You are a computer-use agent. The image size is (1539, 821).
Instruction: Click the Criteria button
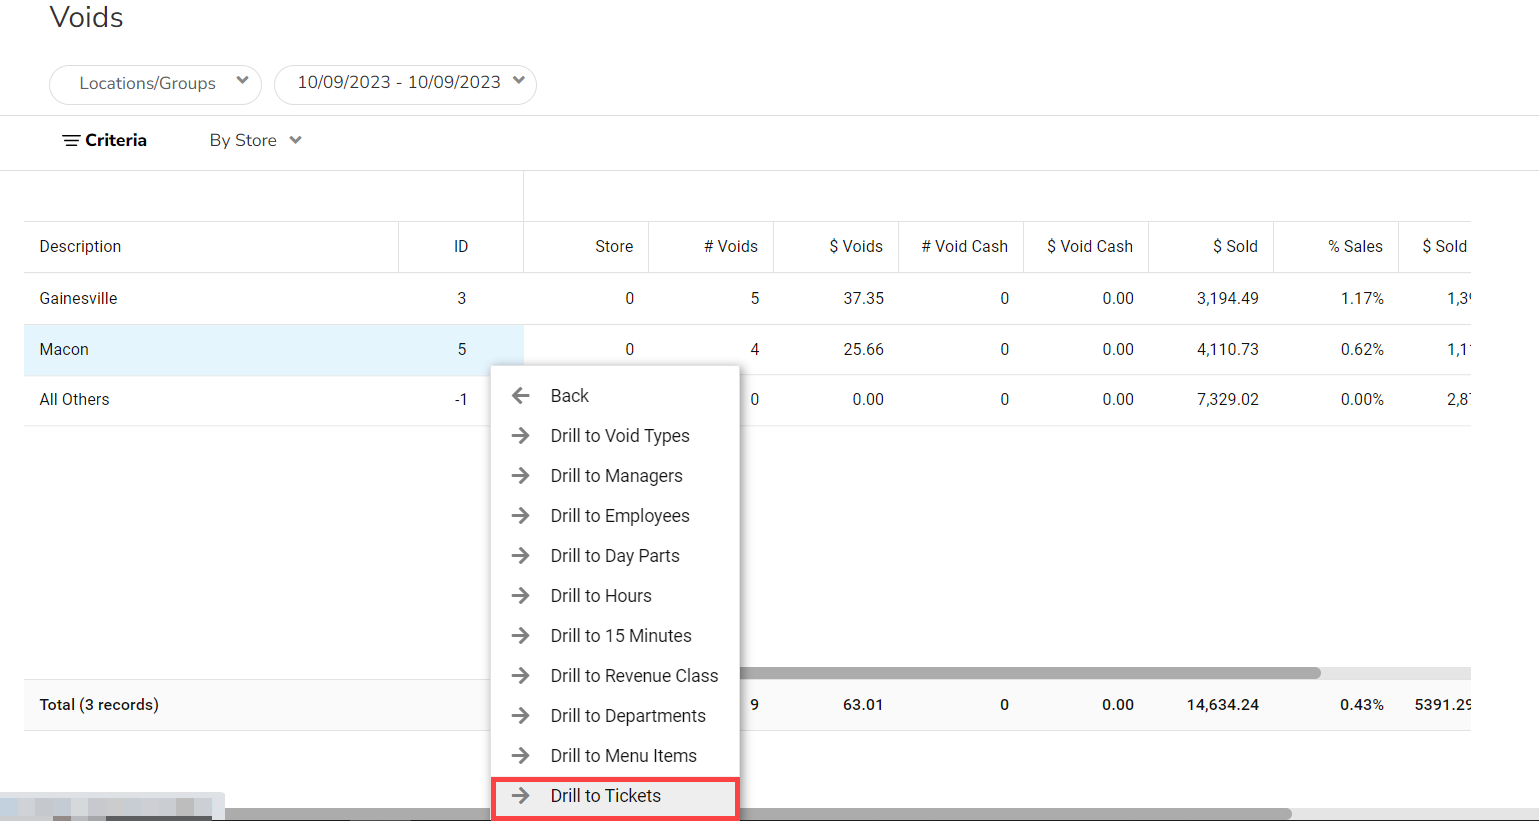(115, 141)
